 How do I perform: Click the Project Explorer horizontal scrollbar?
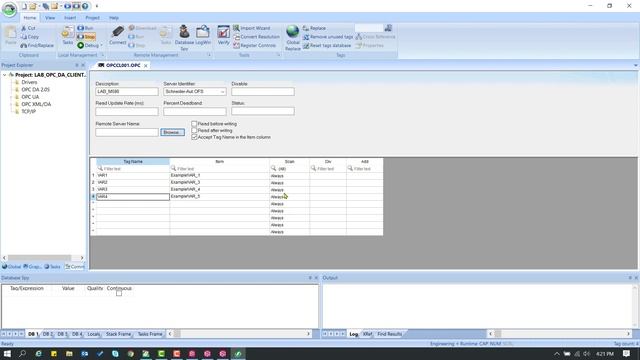click(43, 258)
